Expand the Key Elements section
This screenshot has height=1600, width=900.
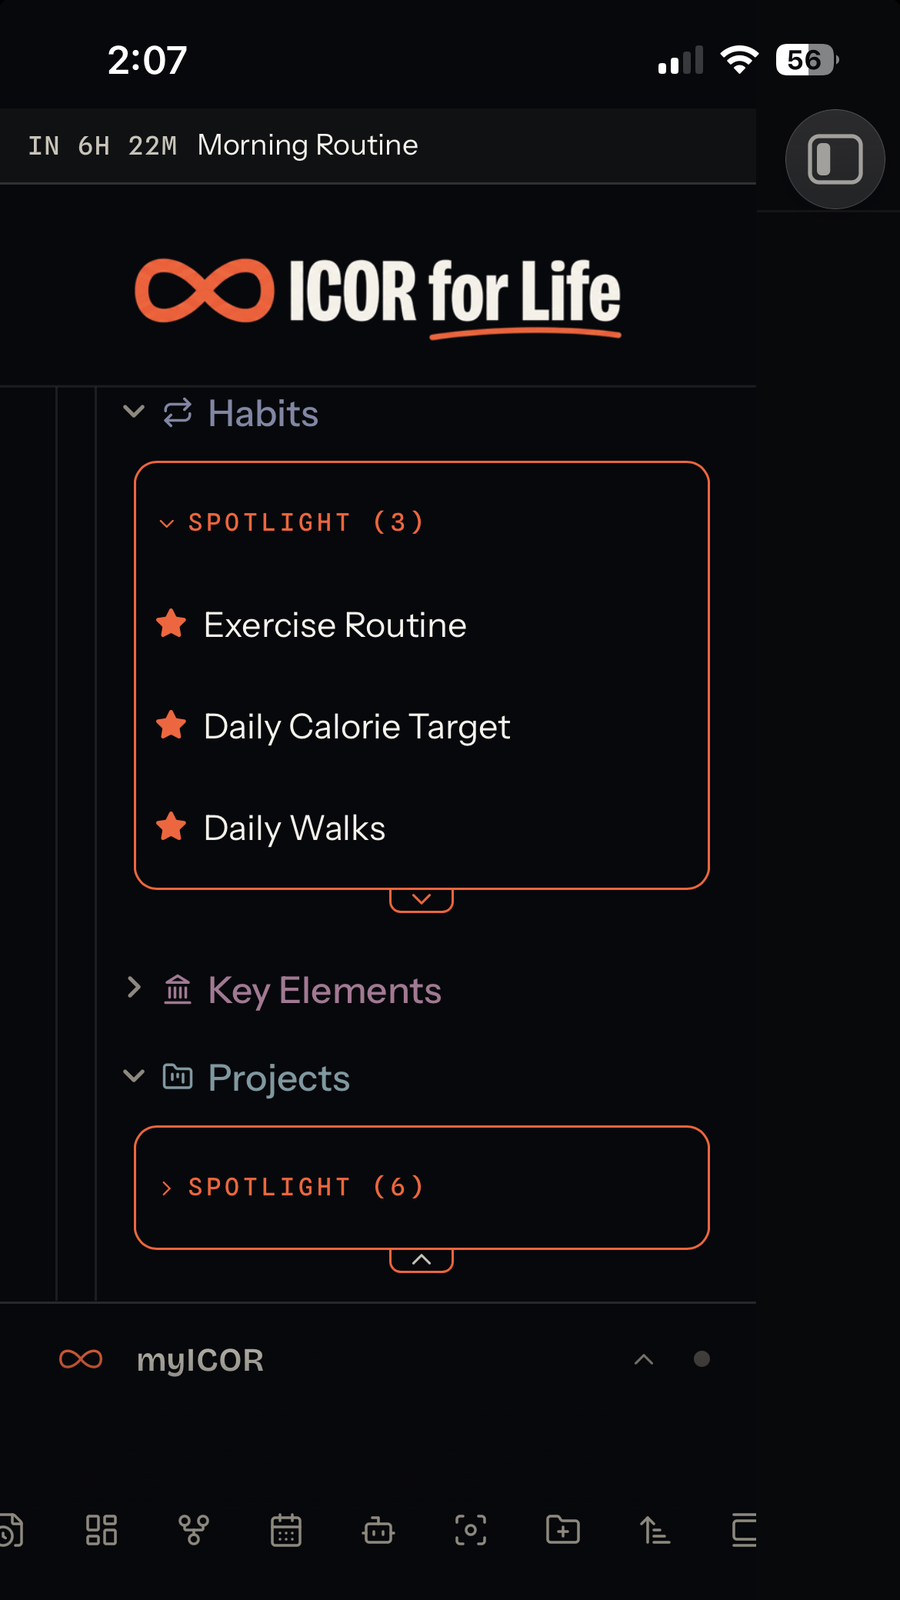click(x=134, y=988)
